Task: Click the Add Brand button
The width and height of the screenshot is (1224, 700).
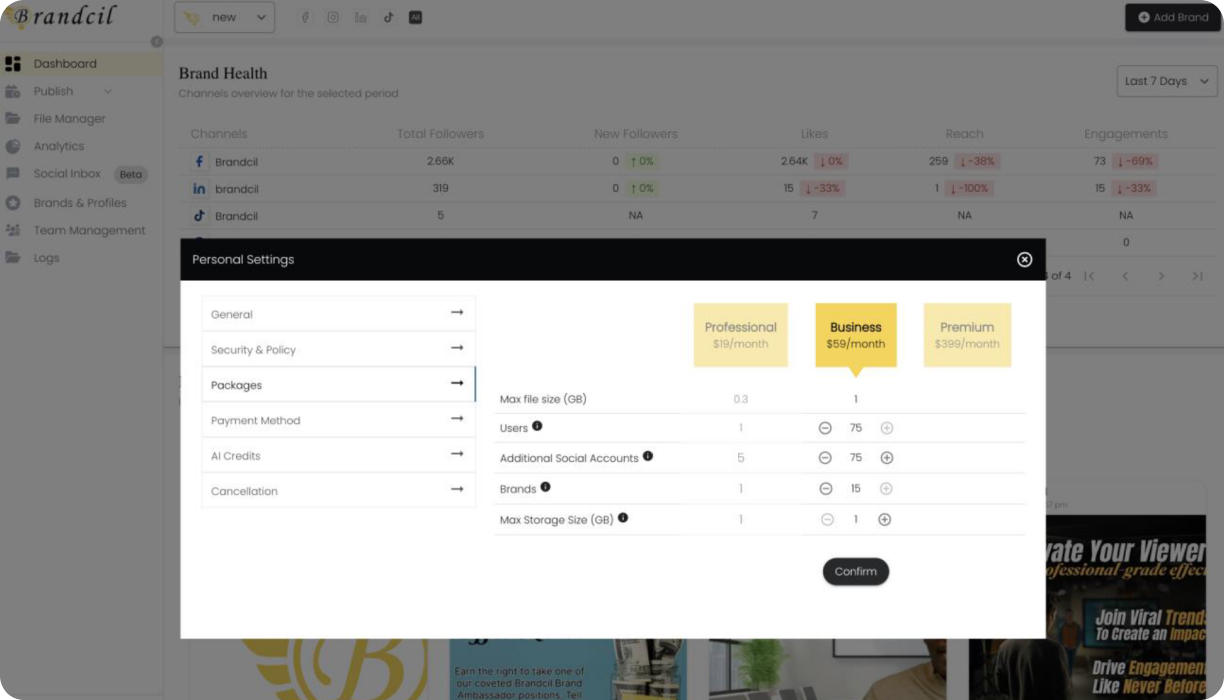Action: pyautogui.click(x=1172, y=17)
